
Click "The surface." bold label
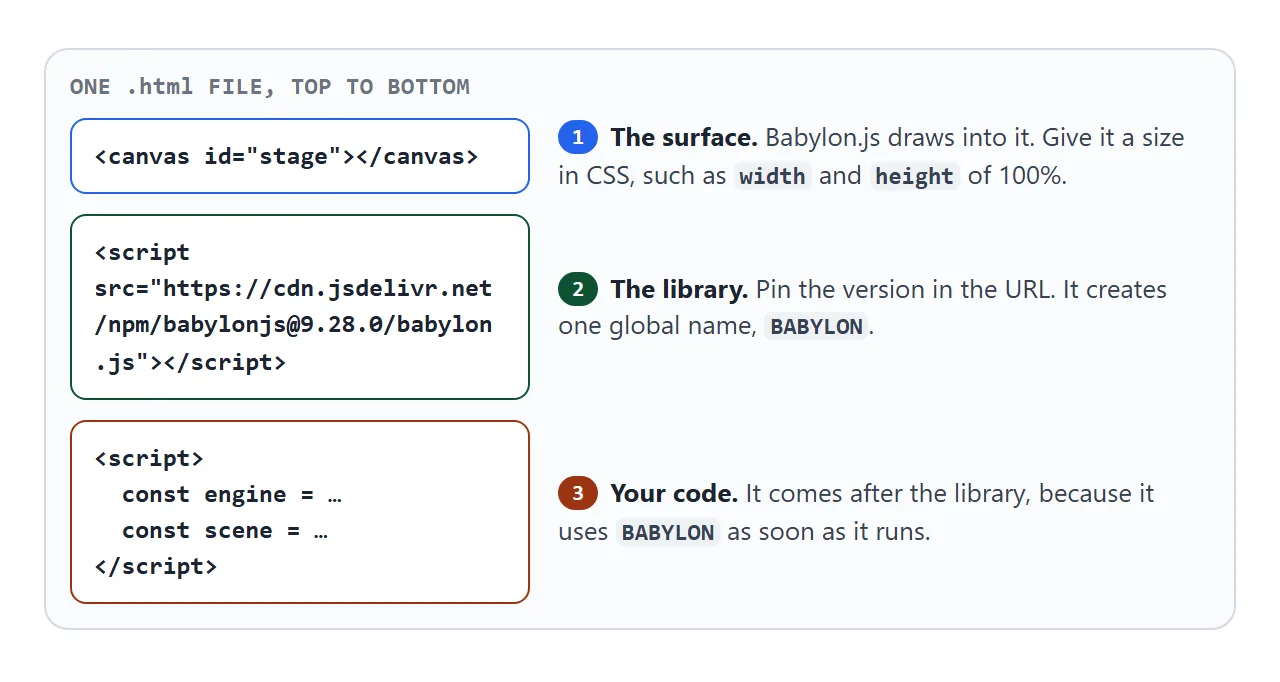684,137
